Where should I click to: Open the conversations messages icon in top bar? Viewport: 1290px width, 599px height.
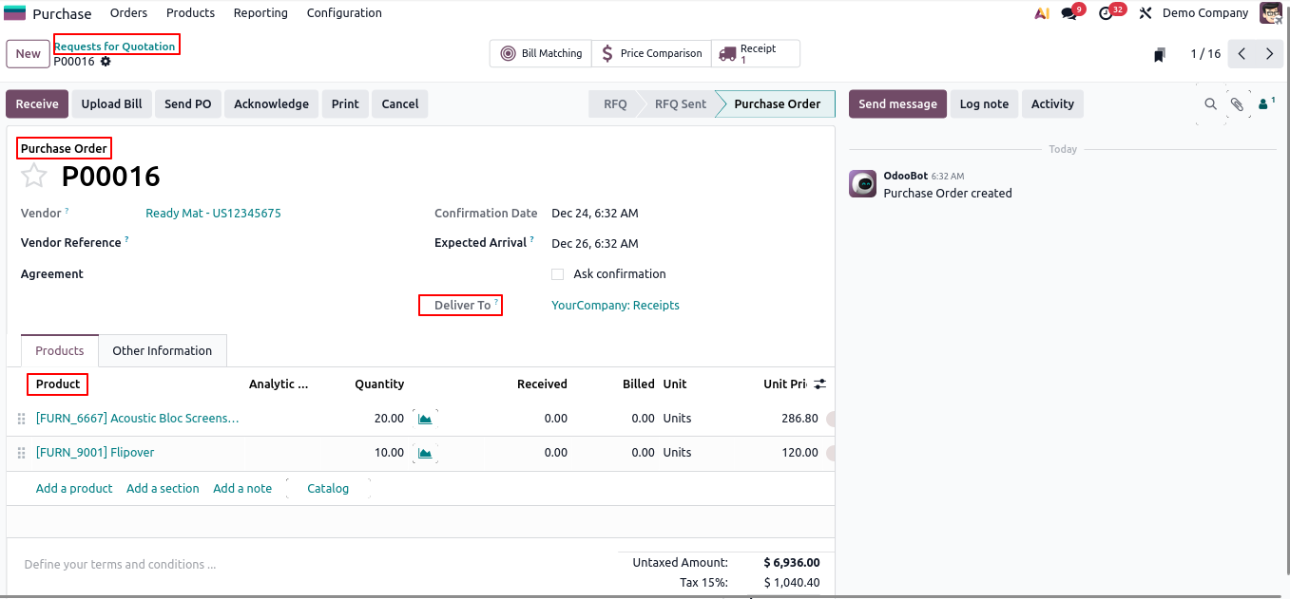click(1071, 13)
